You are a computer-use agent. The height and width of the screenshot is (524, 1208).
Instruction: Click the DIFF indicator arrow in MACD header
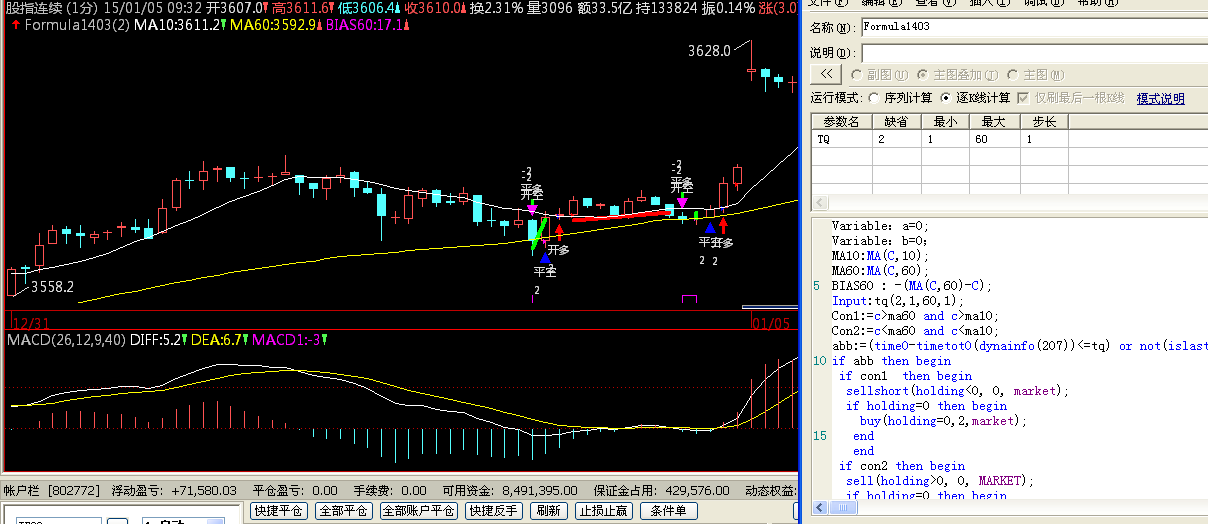pos(186,340)
